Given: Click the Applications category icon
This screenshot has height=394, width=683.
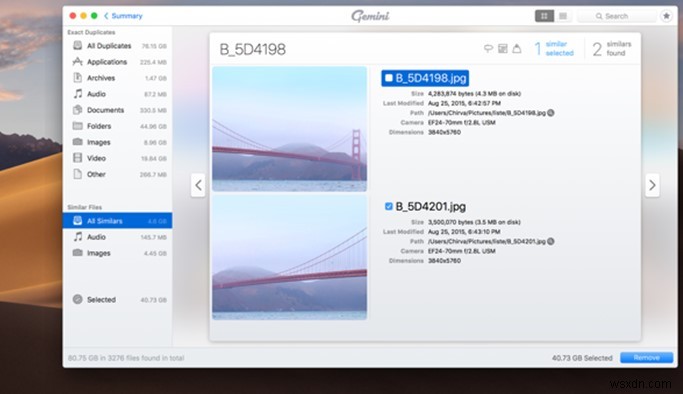Looking at the screenshot, I should (78, 61).
